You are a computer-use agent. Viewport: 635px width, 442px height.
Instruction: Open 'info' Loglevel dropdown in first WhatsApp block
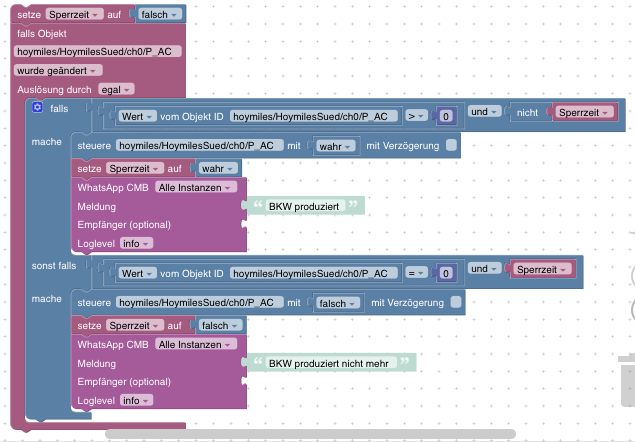pos(136,243)
